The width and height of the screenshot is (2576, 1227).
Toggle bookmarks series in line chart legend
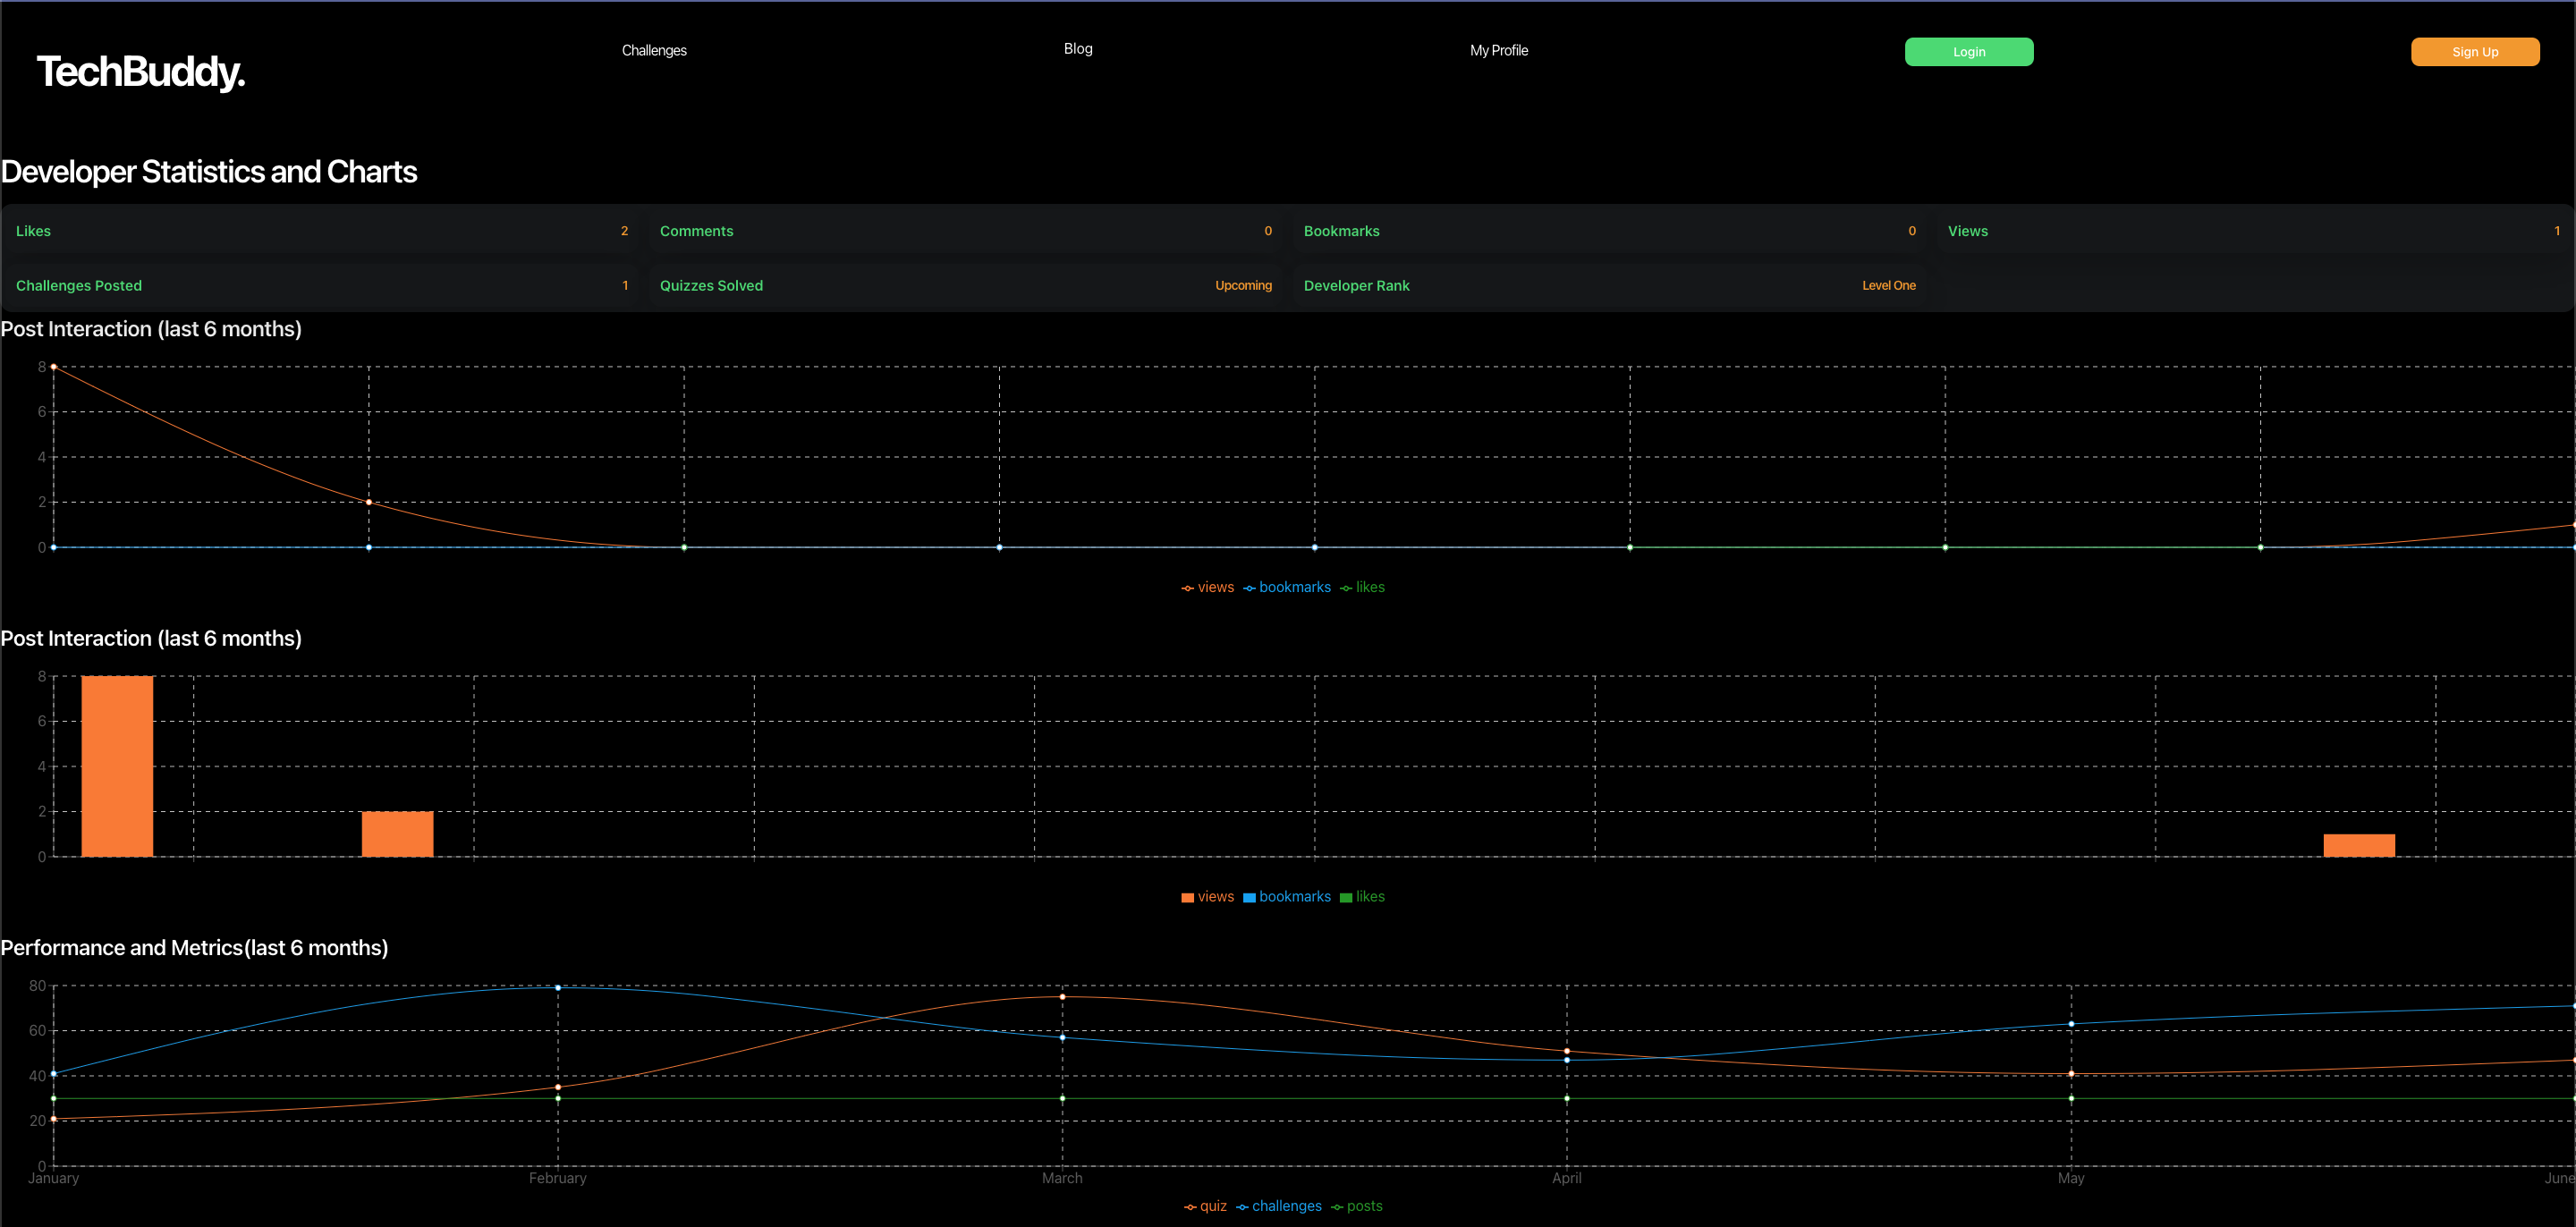tap(1287, 587)
